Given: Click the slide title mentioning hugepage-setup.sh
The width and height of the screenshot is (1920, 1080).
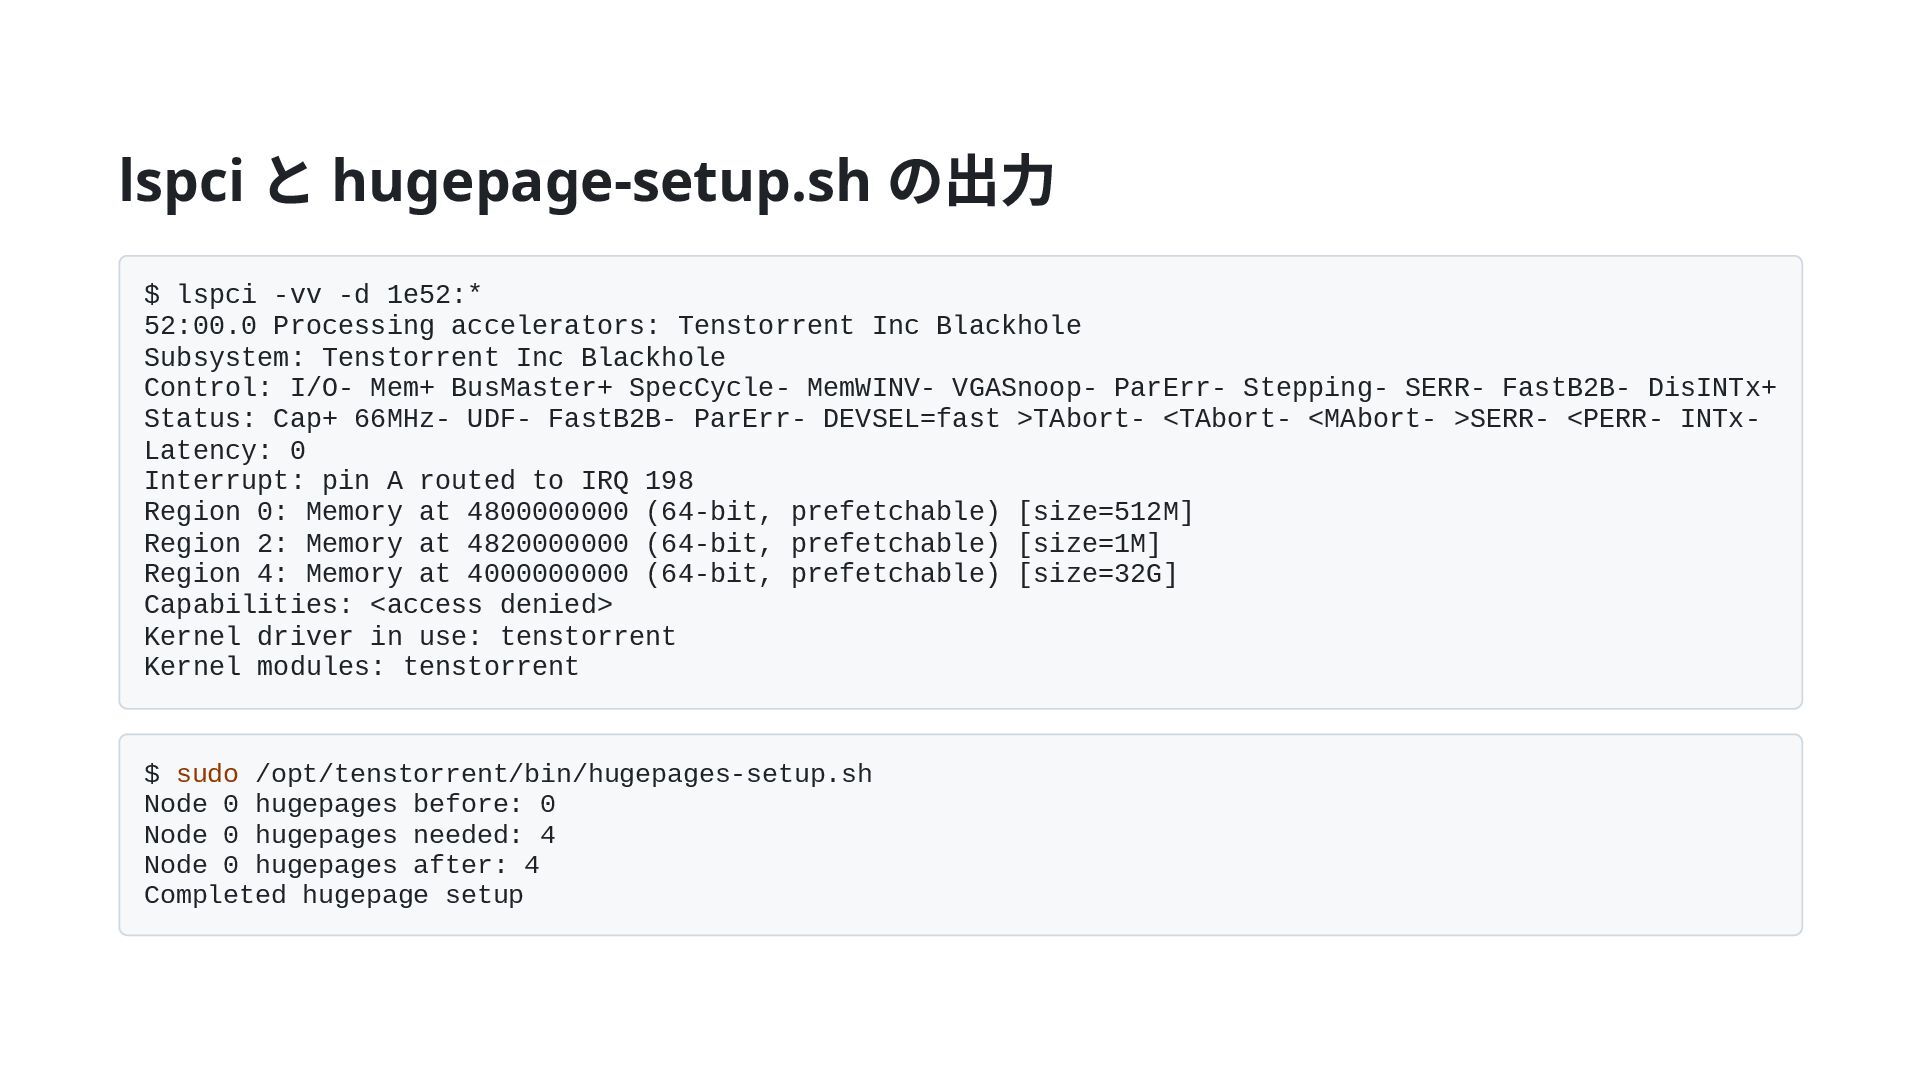Looking at the screenshot, I should click(x=586, y=182).
